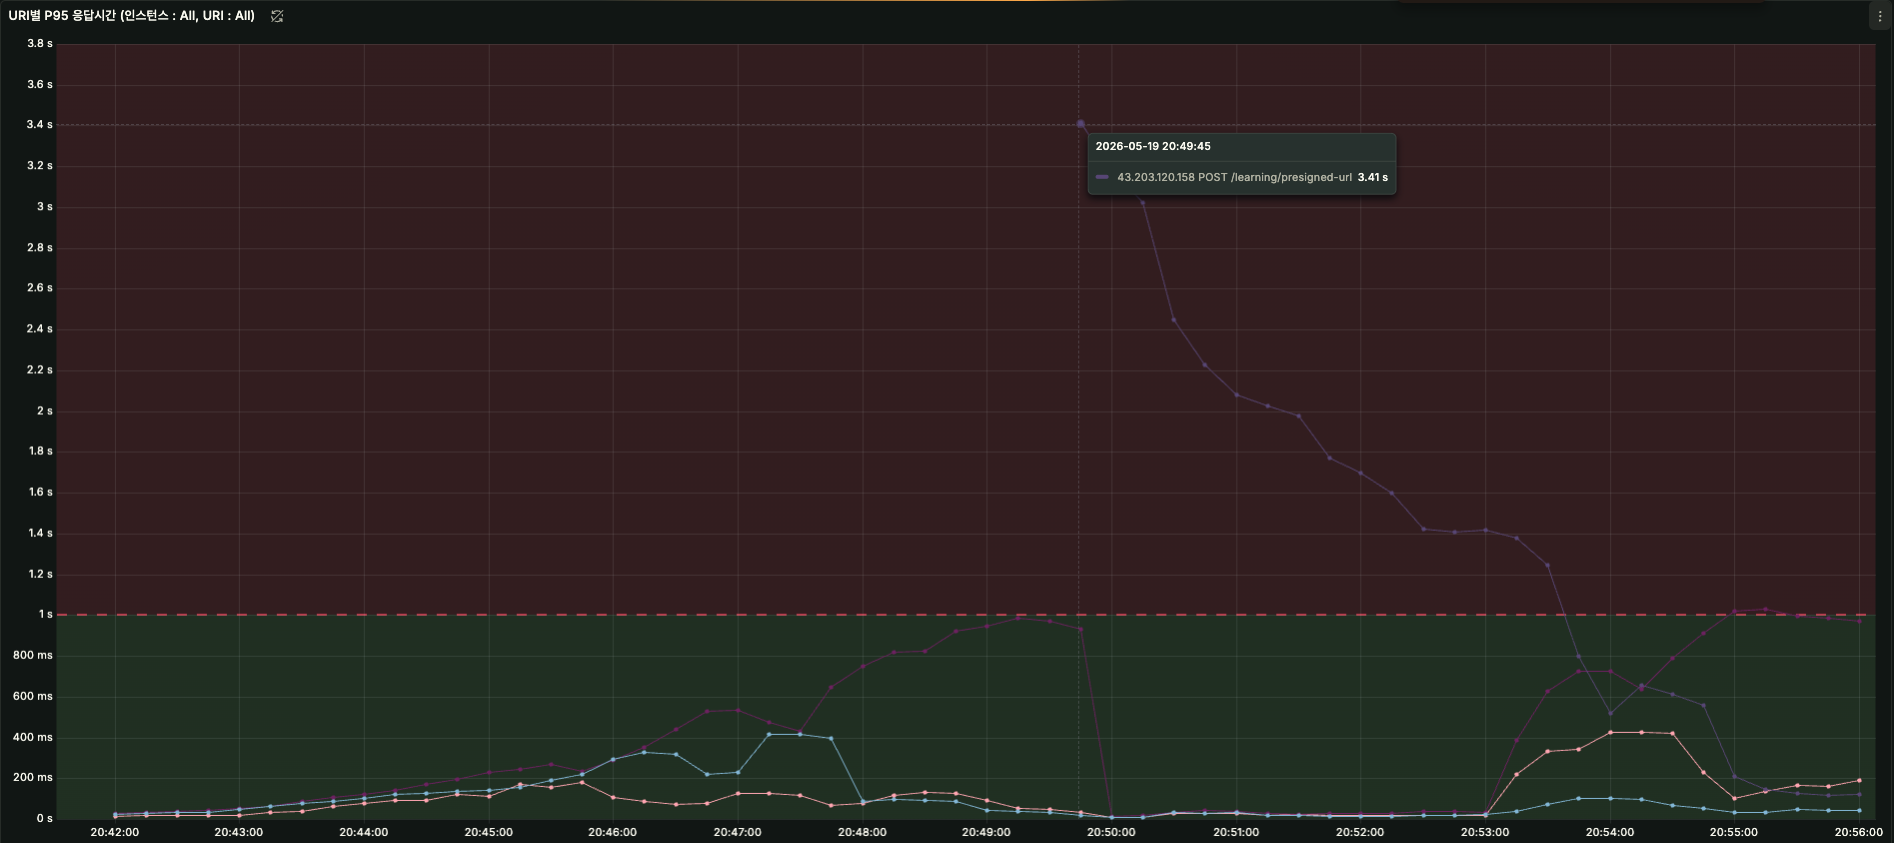Click the '2.4 s' y-axis label
This screenshot has width=1894, height=843.
click(x=40, y=329)
